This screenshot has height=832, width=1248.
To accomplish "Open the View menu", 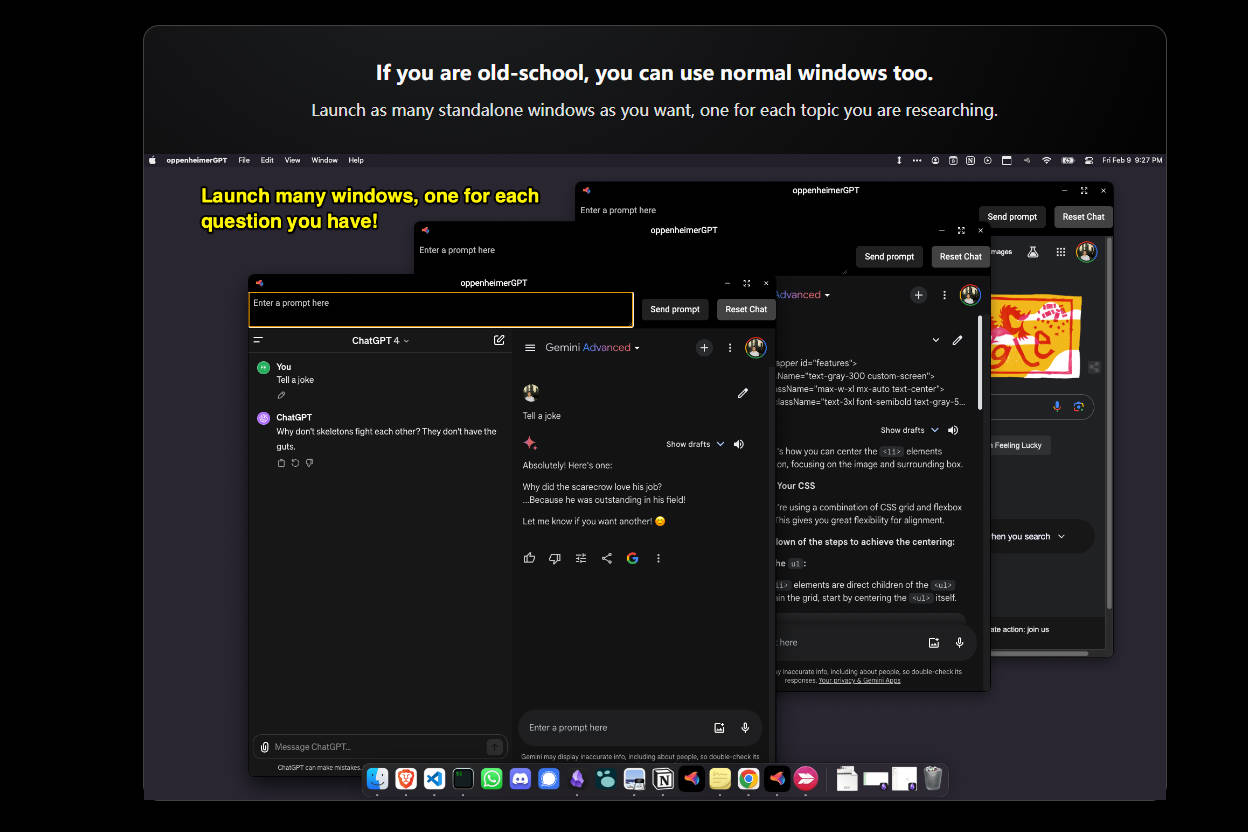I will [x=292, y=160].
